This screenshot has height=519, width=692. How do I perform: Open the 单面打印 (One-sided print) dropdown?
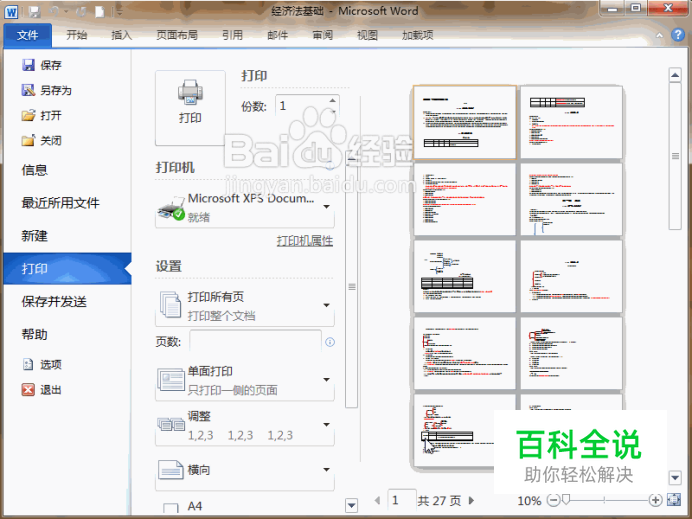[x=244, y=381]
